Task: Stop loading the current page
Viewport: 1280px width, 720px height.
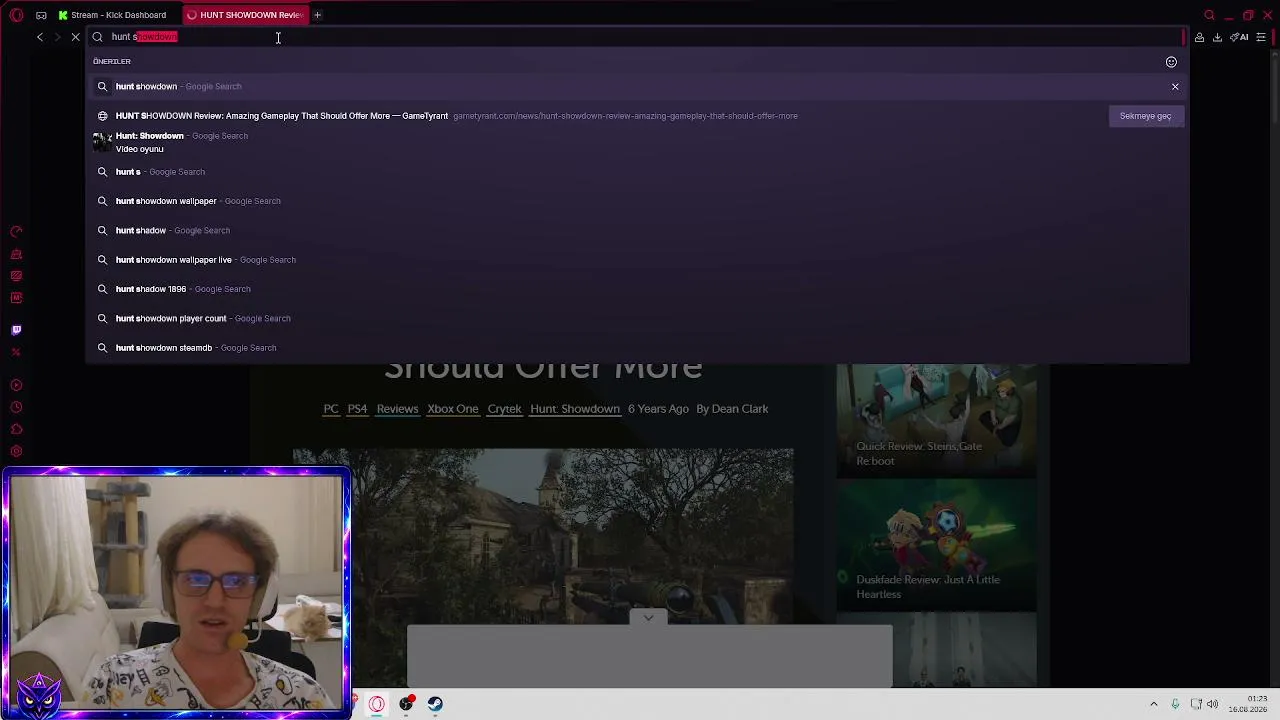Action: click(x=75, y=37)
